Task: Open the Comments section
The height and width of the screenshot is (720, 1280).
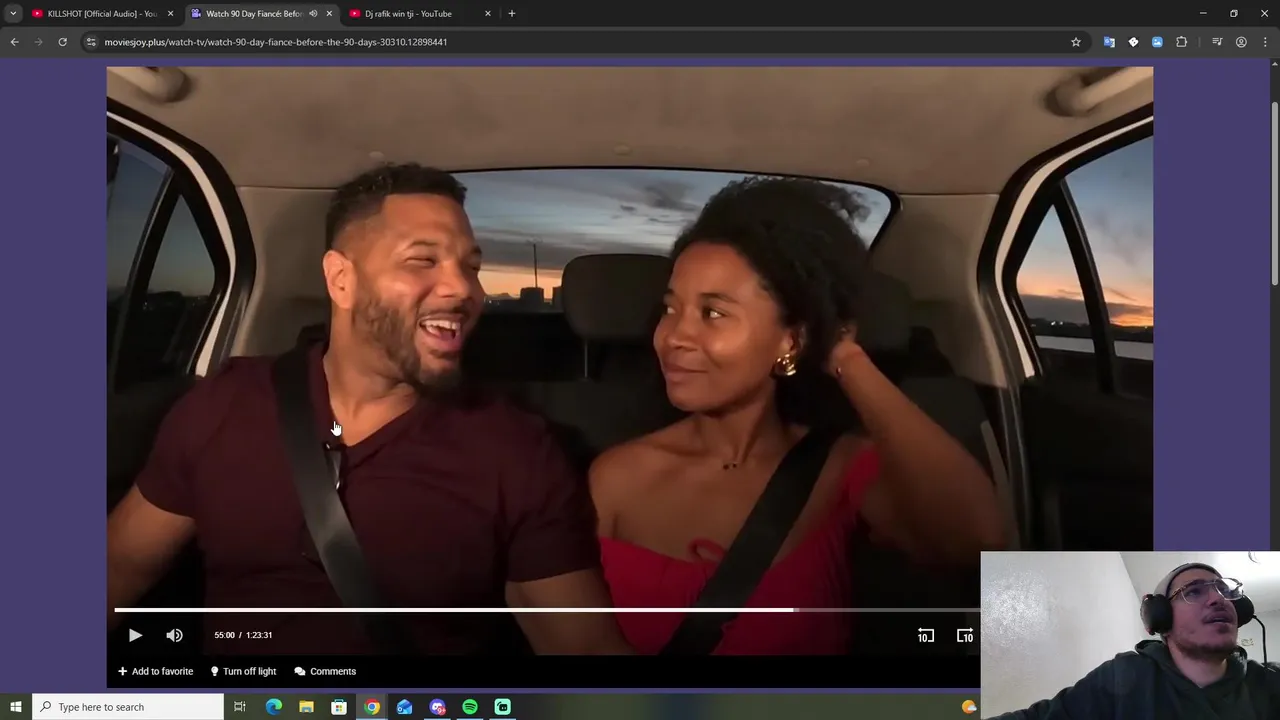Action: (325, 671)
